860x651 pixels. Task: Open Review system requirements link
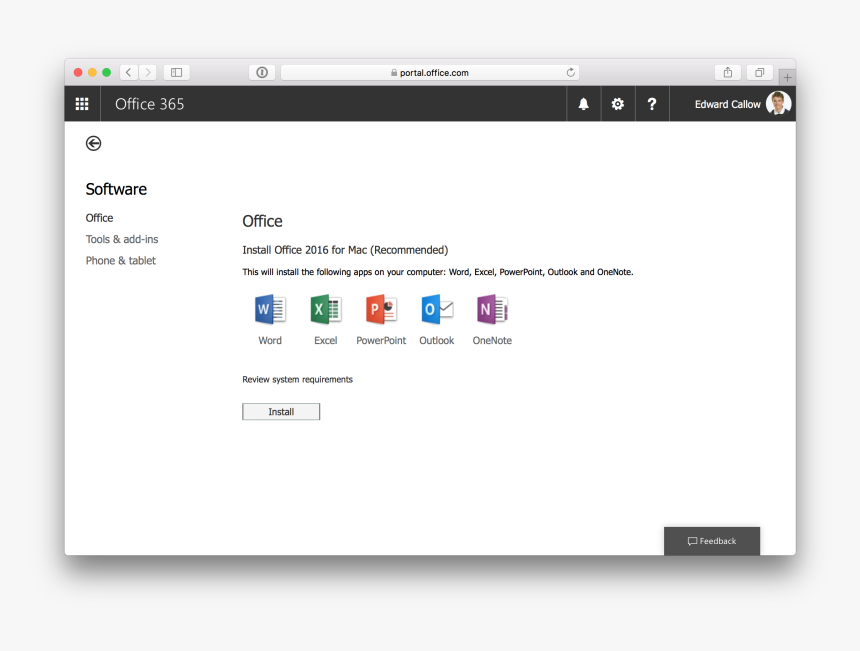(297, 380)
